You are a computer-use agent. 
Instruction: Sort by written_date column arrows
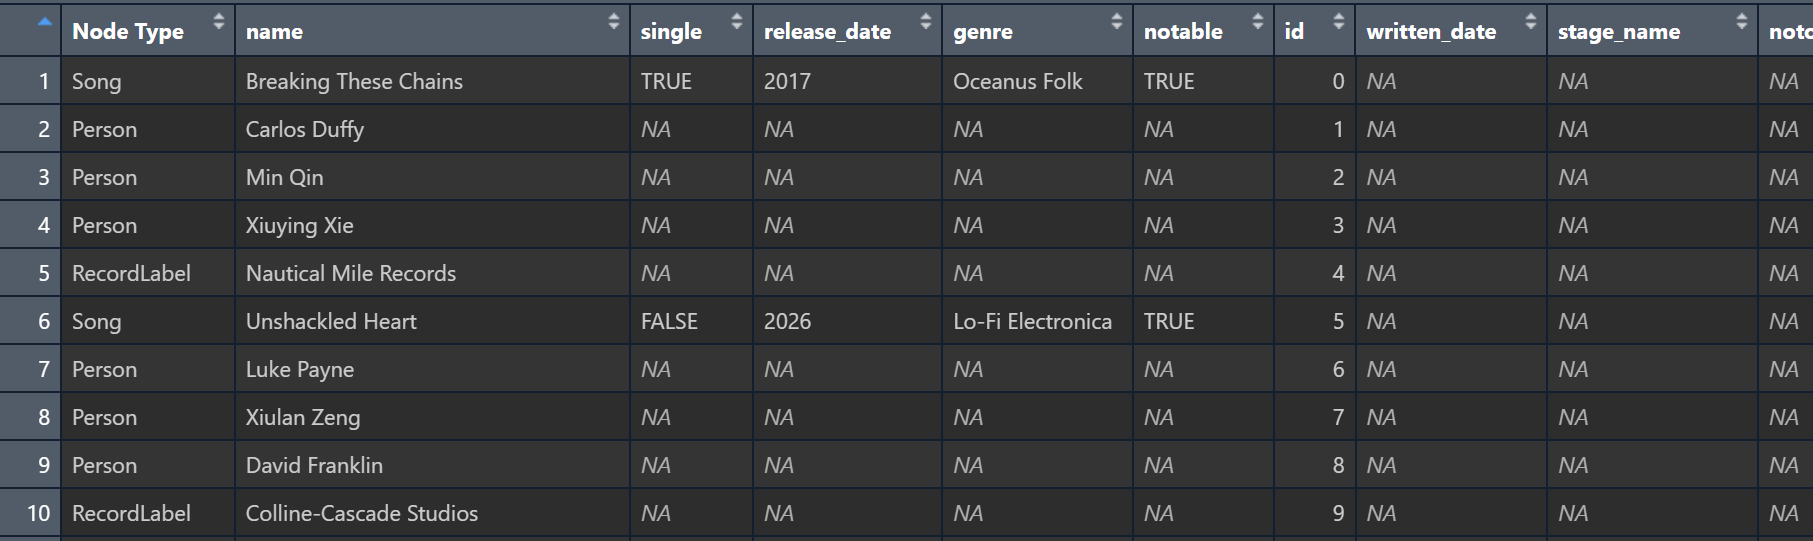[x=1531, y=21]
